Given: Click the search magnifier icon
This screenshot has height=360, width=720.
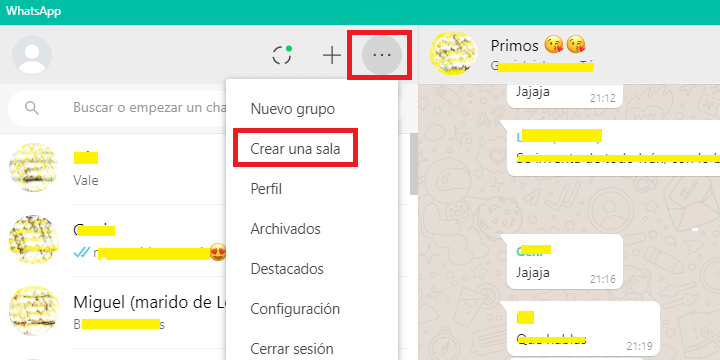Looking at the screenshot, I should point(32,108).
